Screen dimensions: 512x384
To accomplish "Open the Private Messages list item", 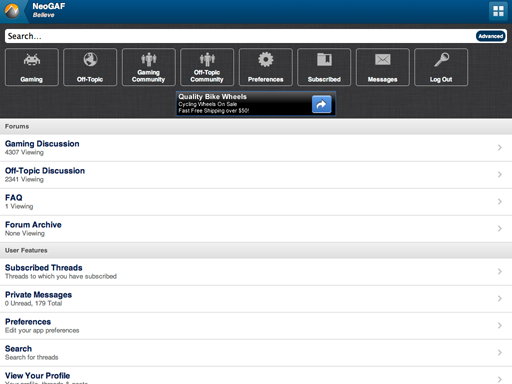I will tap(256, 299).
